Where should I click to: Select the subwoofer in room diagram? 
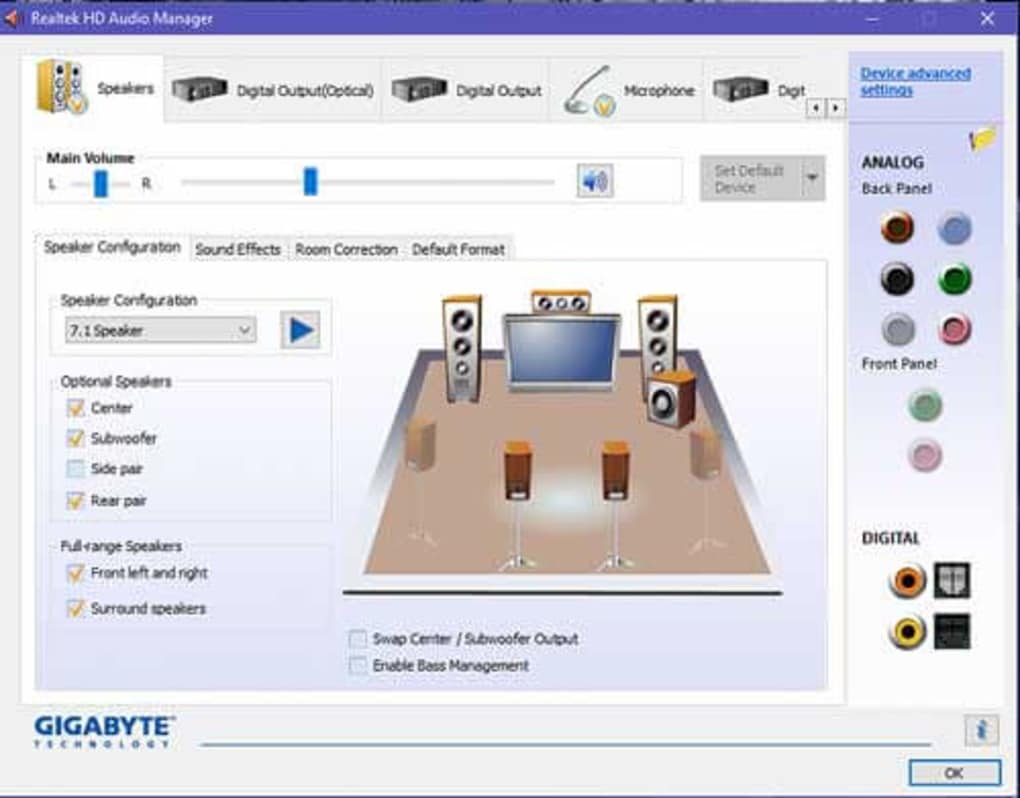(669, 398)
